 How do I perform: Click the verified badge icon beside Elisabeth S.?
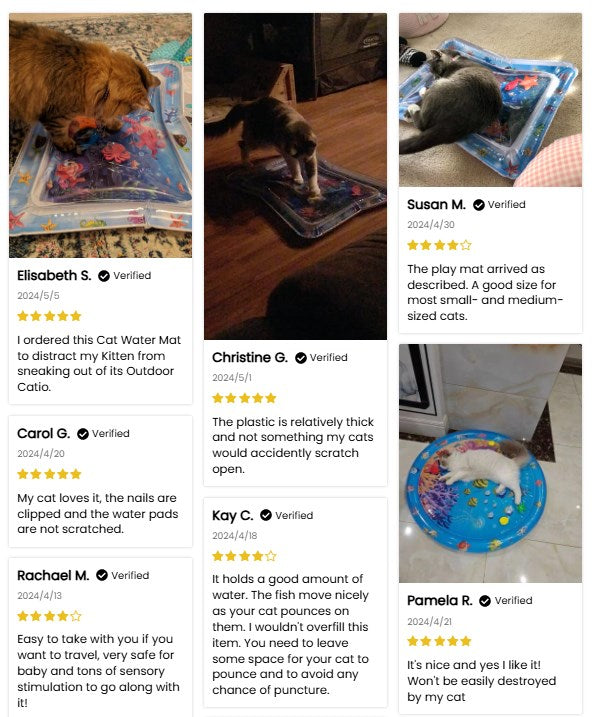pos(104,276)
